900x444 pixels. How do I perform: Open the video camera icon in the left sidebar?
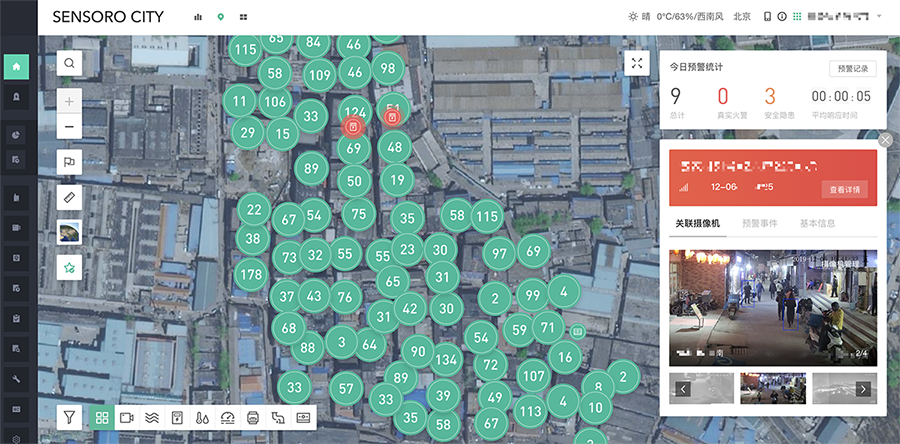pos(16,228)
